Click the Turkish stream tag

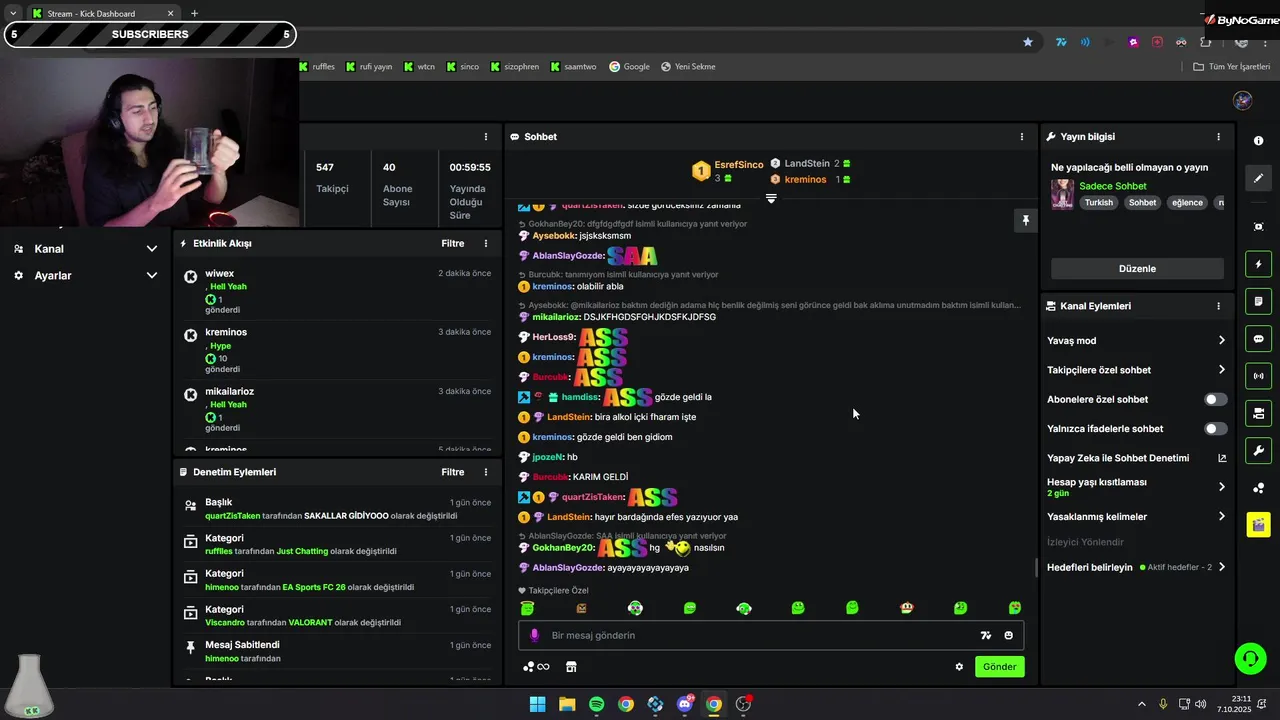[1098, 203]
